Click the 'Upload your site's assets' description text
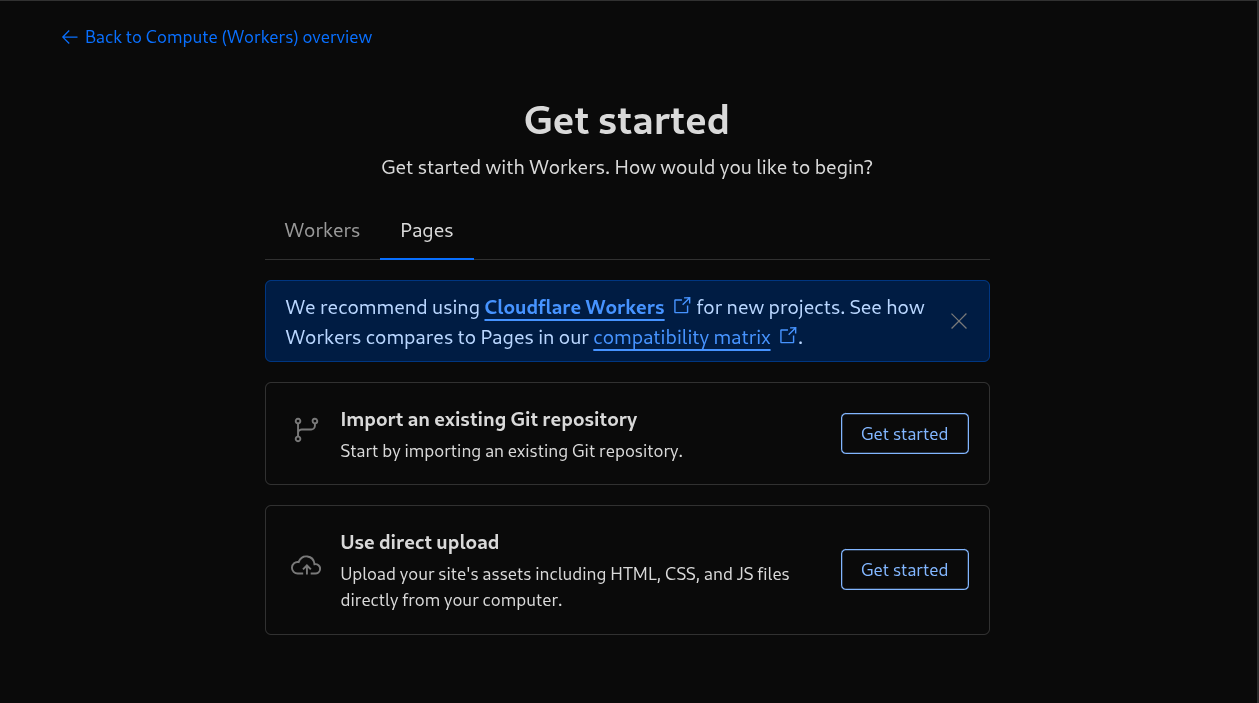This screenshot has height=703, width=1259. [565, 574]
